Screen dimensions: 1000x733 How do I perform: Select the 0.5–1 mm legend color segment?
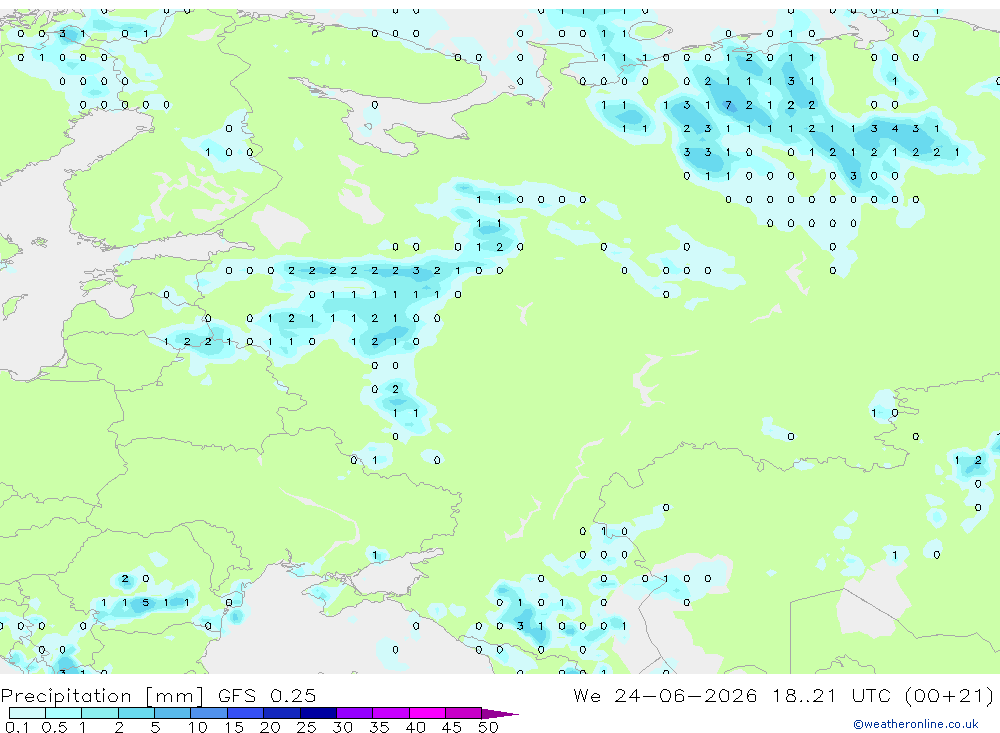(x=64, y=713)
